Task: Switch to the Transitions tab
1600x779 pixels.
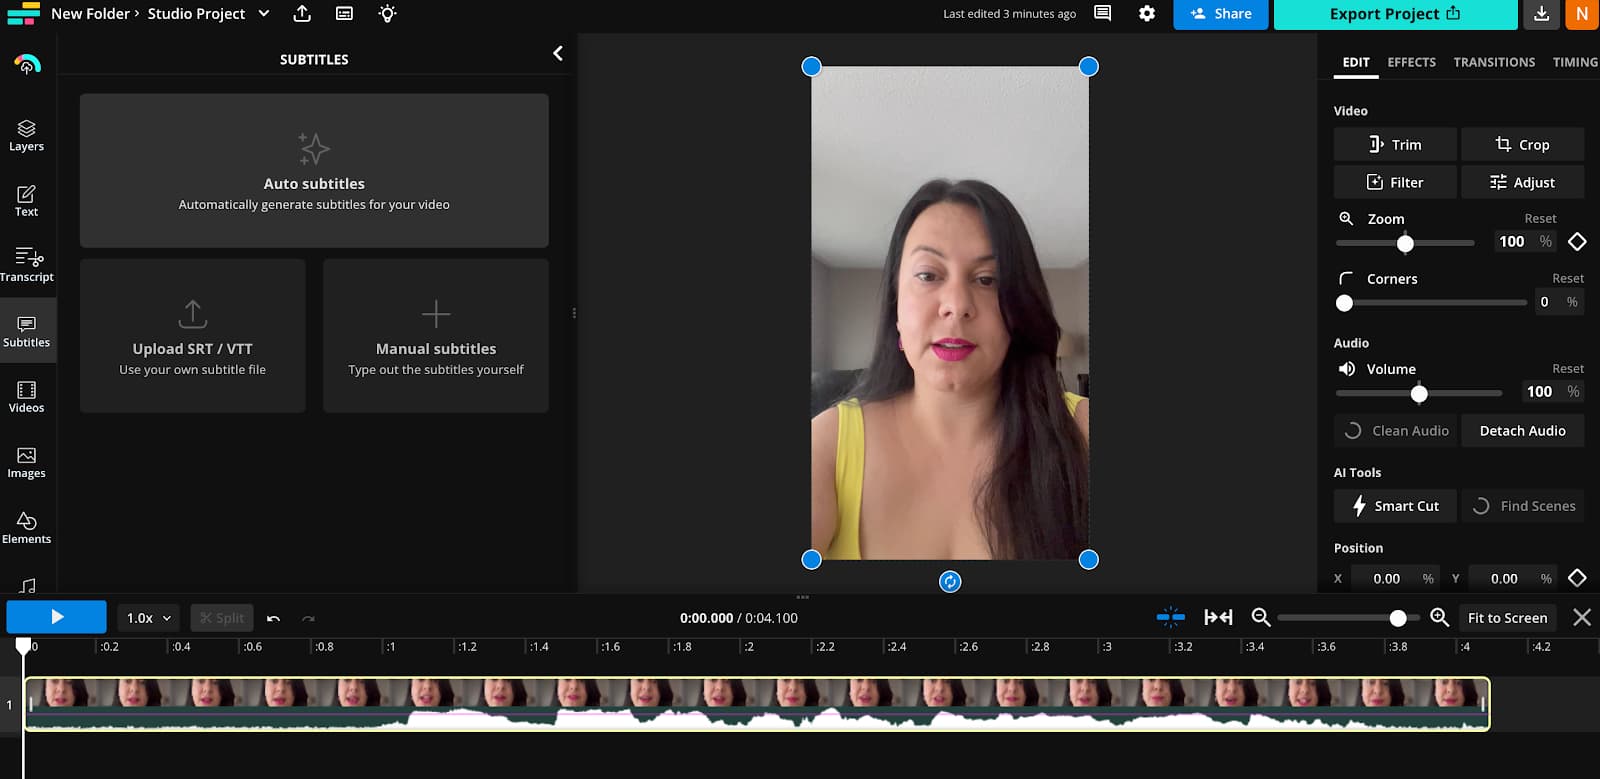Action: coord(1494,62)
